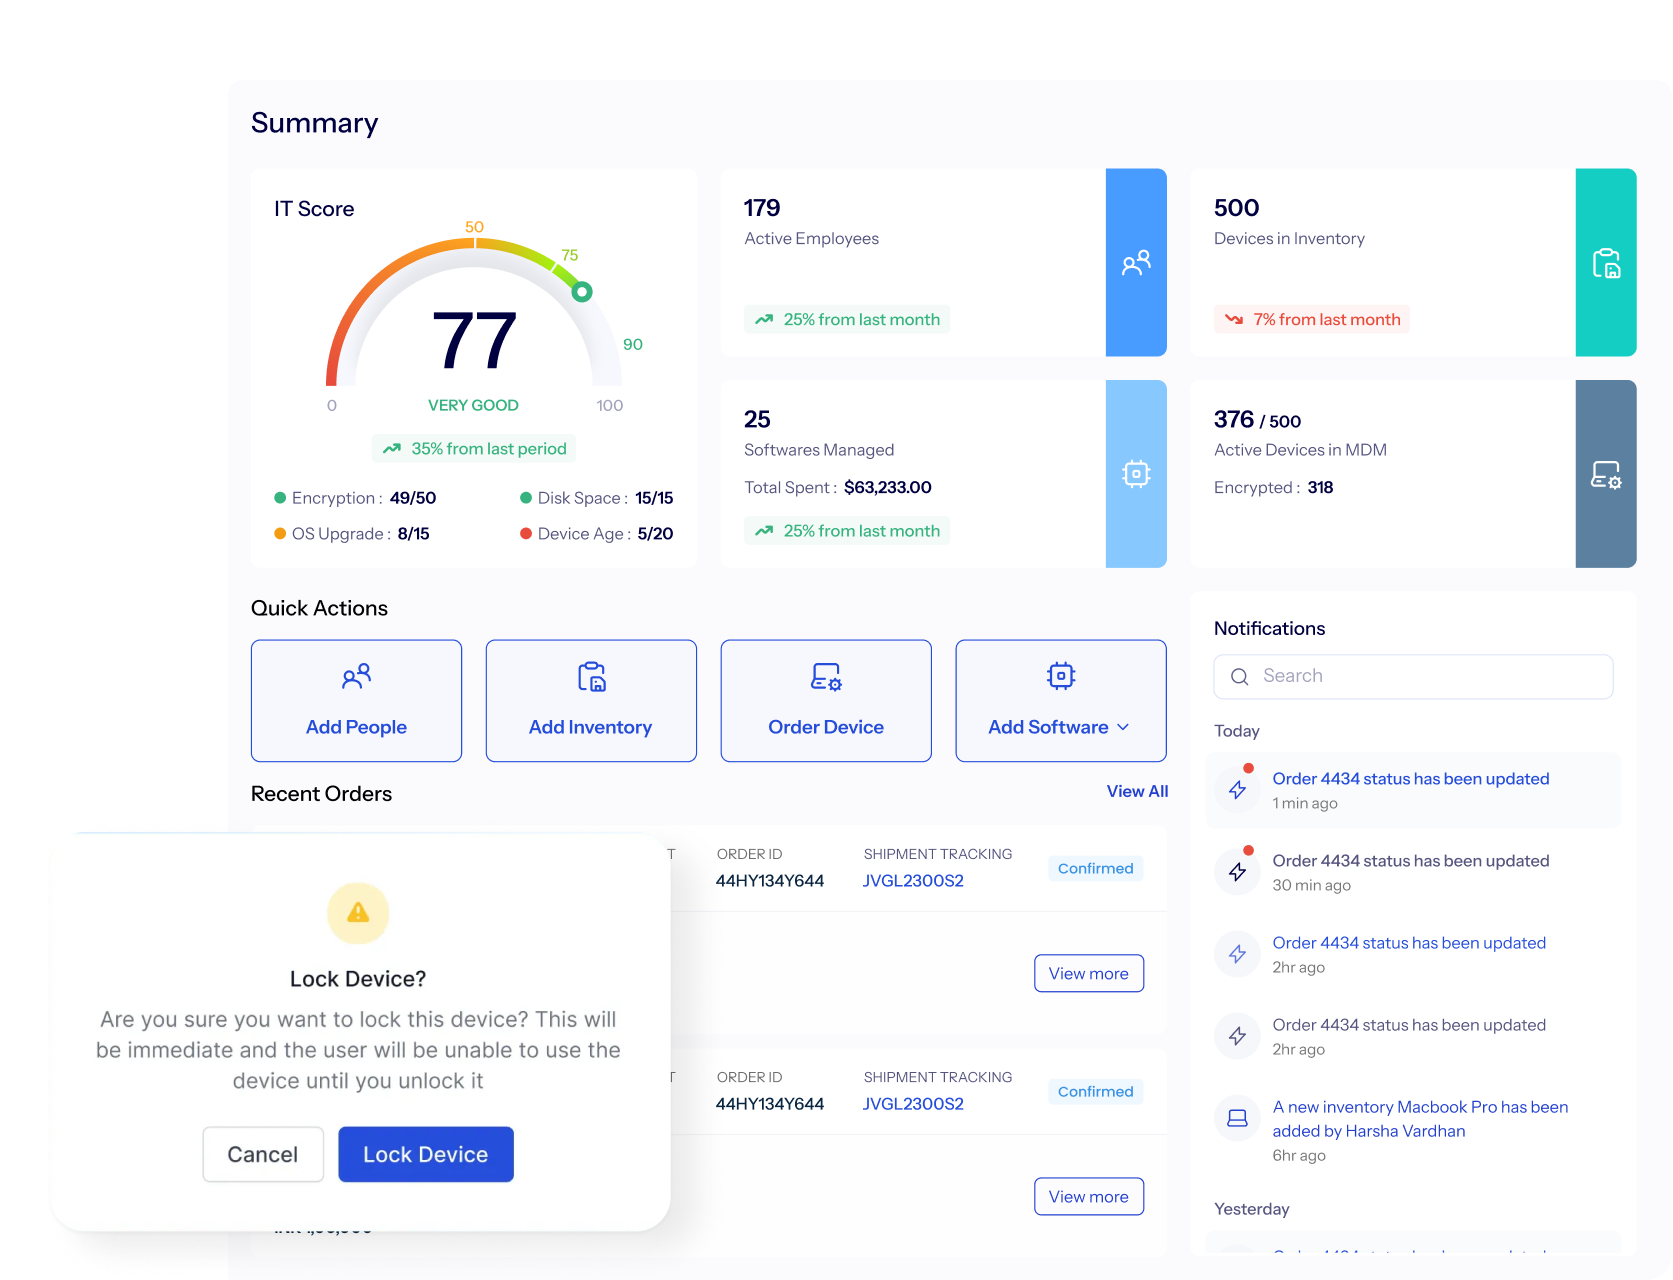Image resolution: width=1673 pixels, height=1280 pixels.
Task: Click the Confirmed badge on second order
Action: pyautogui.click(x=1096, y=1092)
